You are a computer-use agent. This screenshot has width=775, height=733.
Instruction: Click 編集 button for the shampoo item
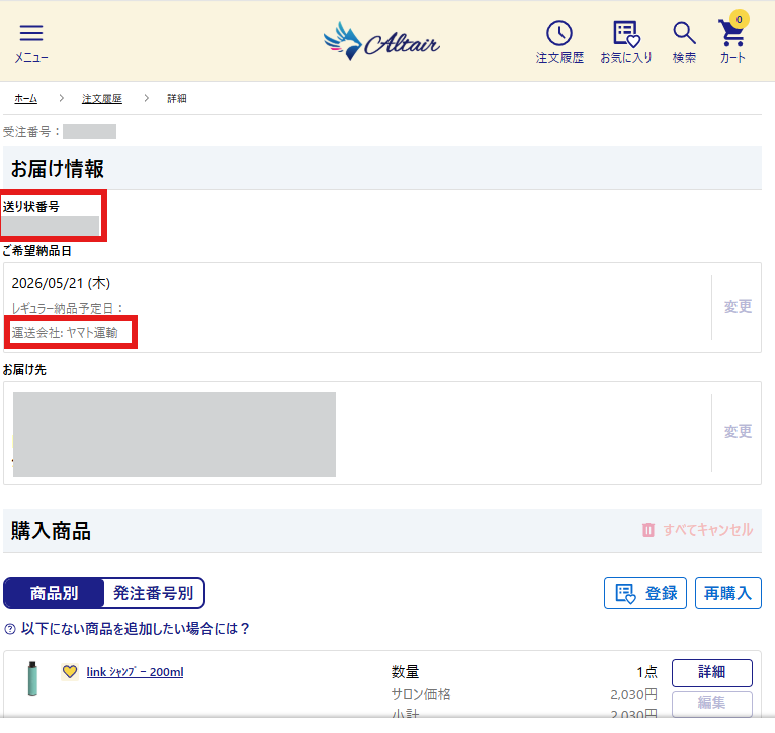(x=712, y=703)
